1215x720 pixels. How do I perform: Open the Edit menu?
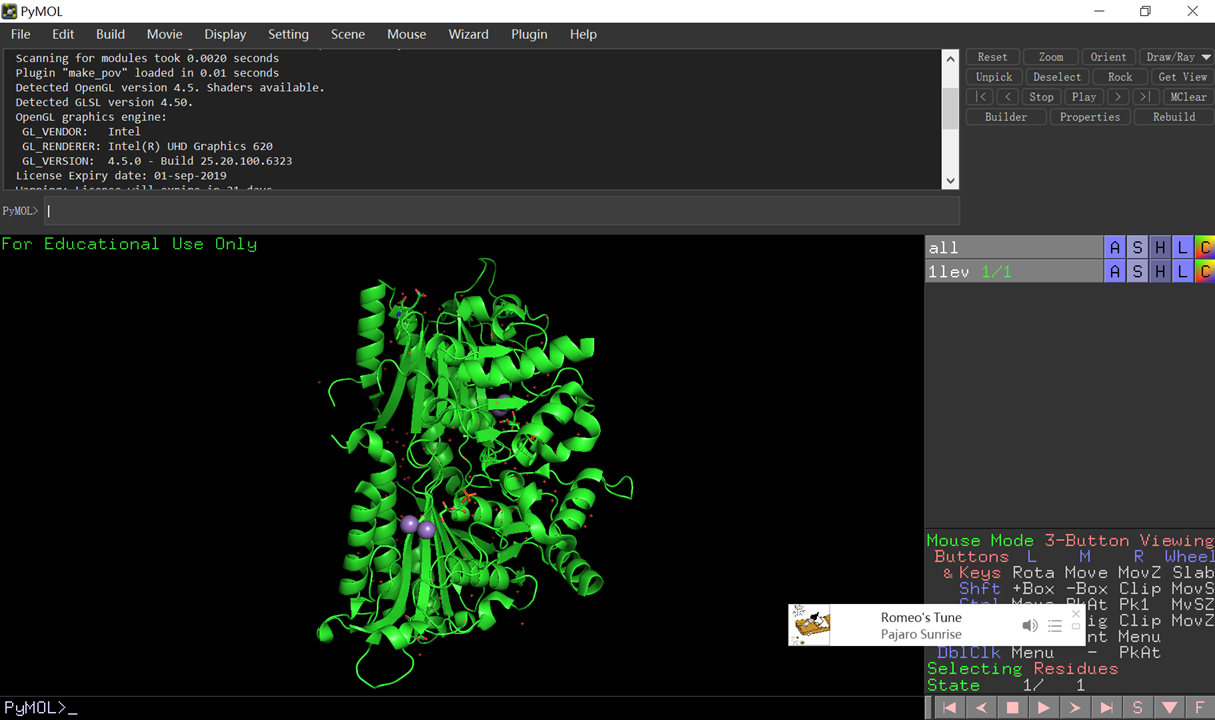[63, 34]
